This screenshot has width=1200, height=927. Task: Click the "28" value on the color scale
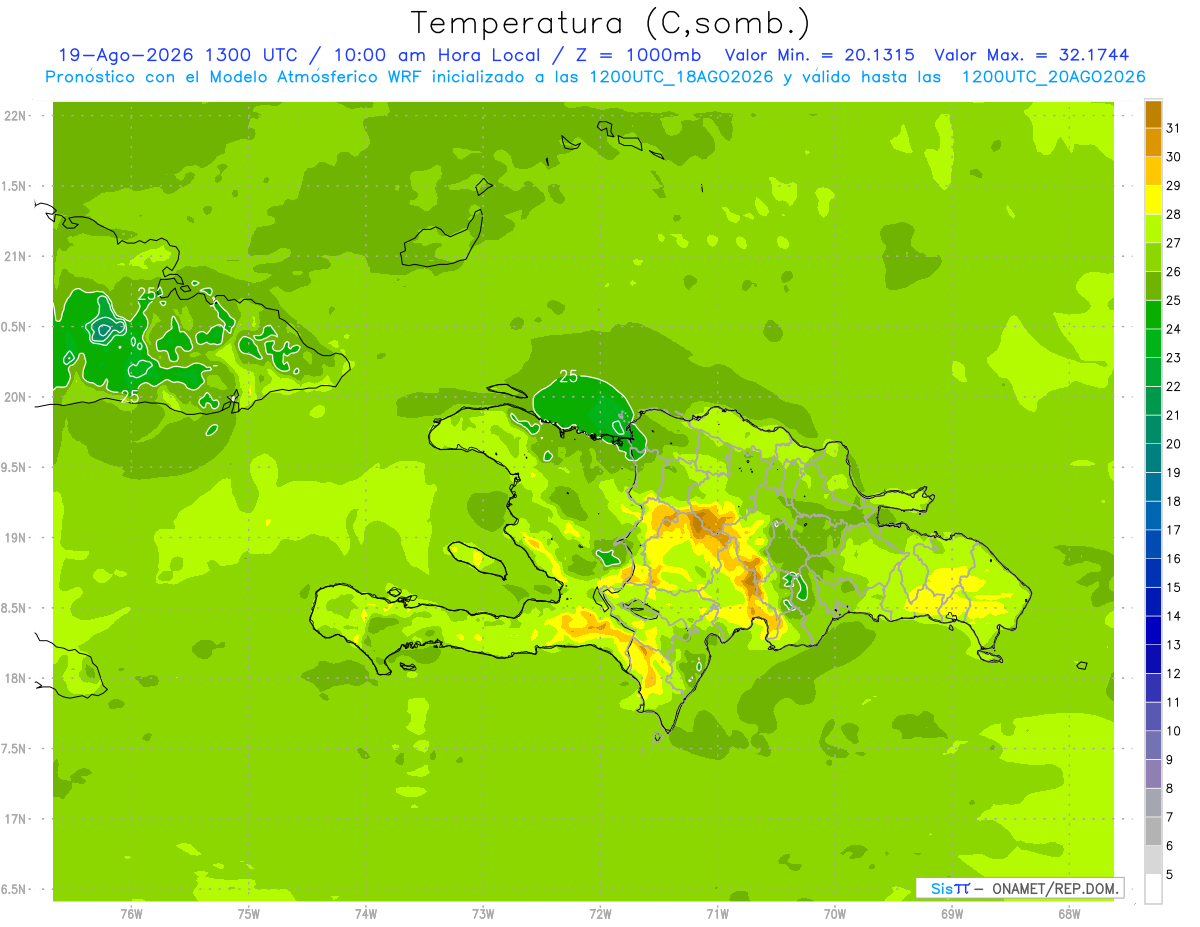point(1173,214)
